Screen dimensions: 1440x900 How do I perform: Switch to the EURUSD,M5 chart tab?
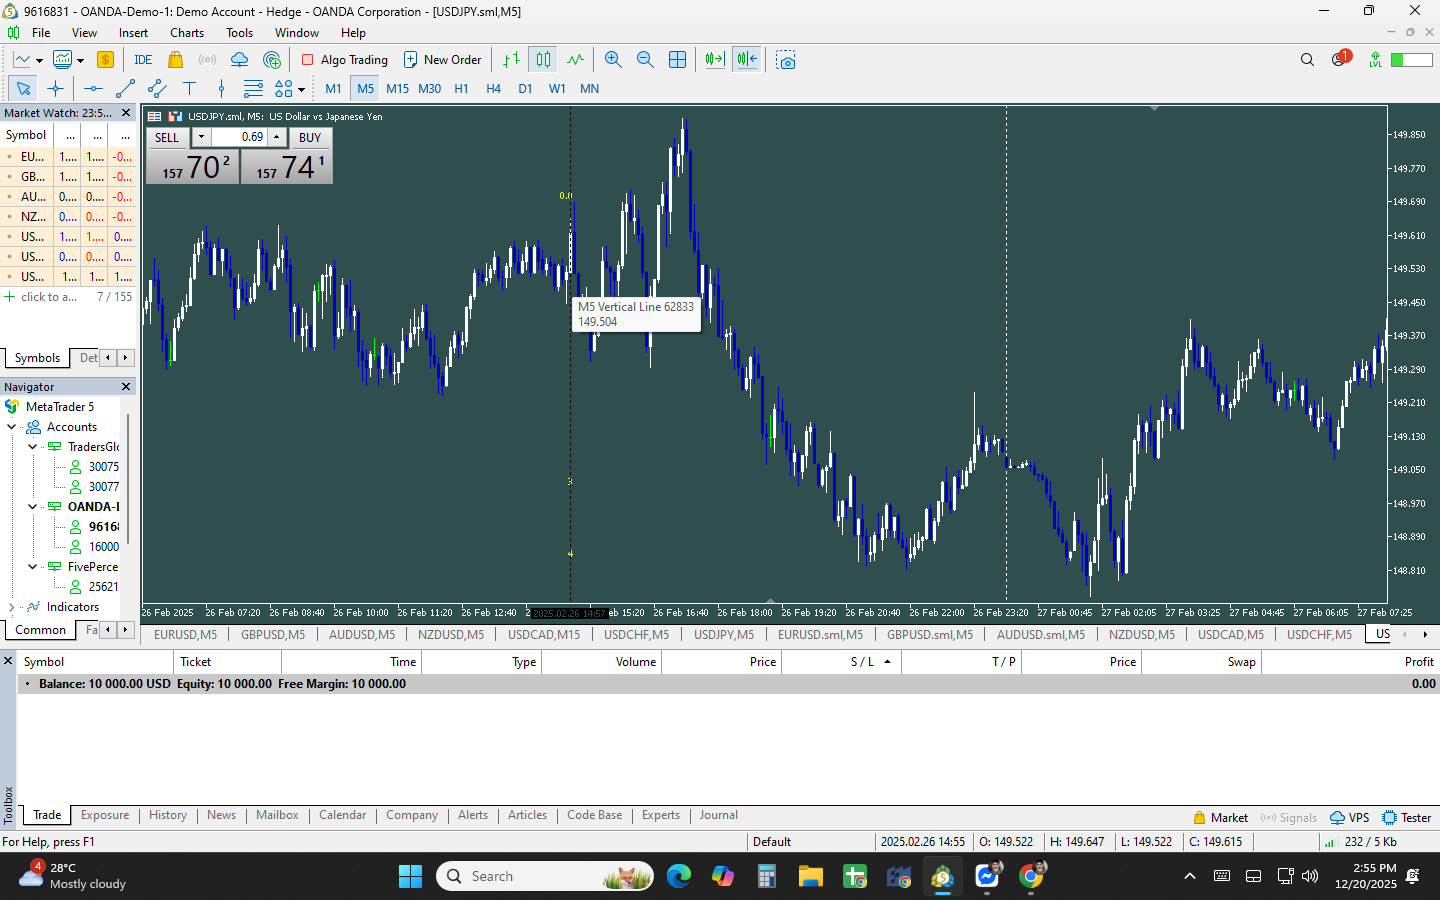[x=185, y=634]
